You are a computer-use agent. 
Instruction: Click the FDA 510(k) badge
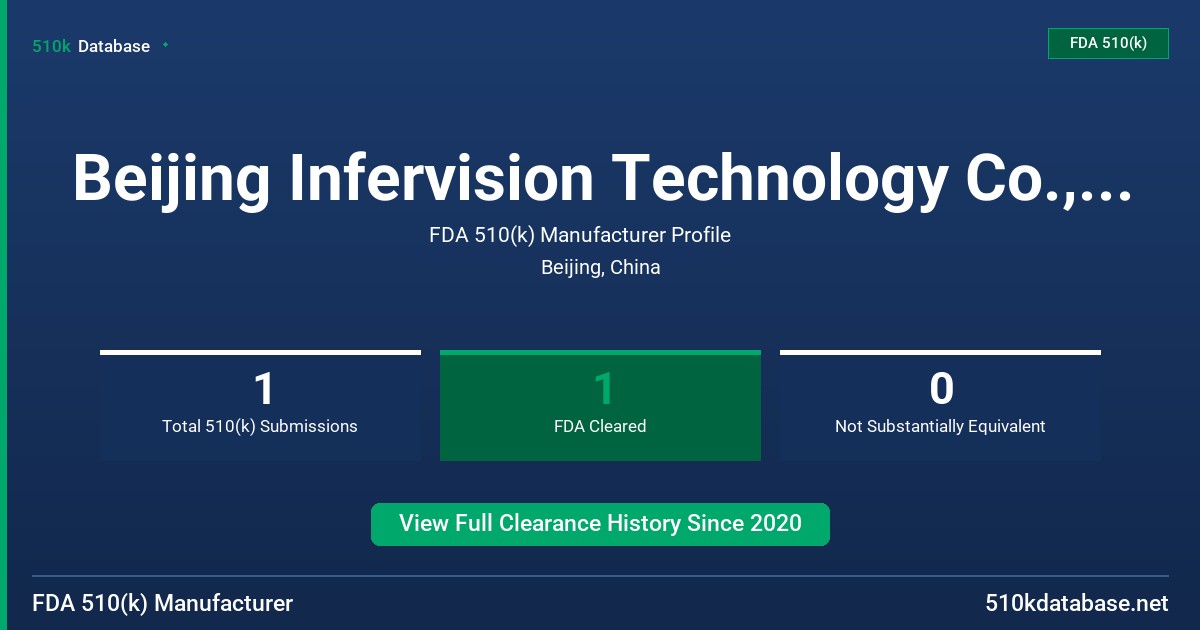click(1108, 43)
